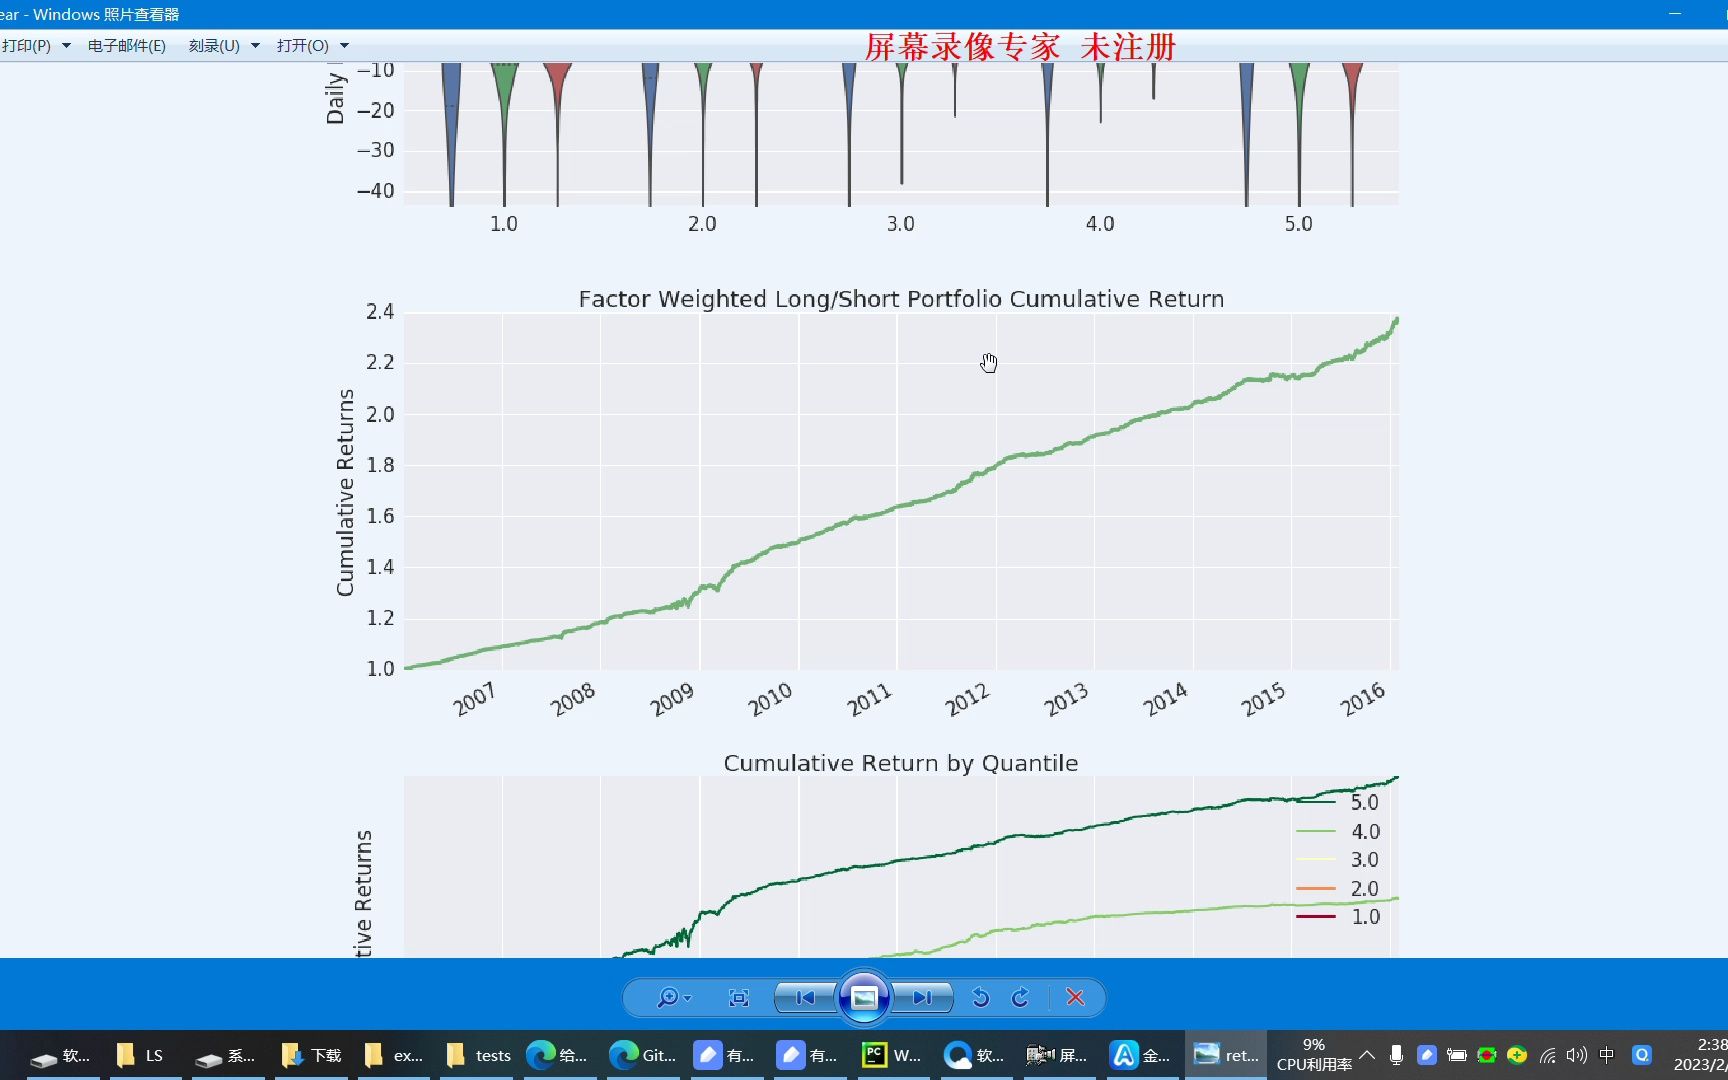
Task: Open the Wi-Fi network tray icon
Action: 1547,1055
